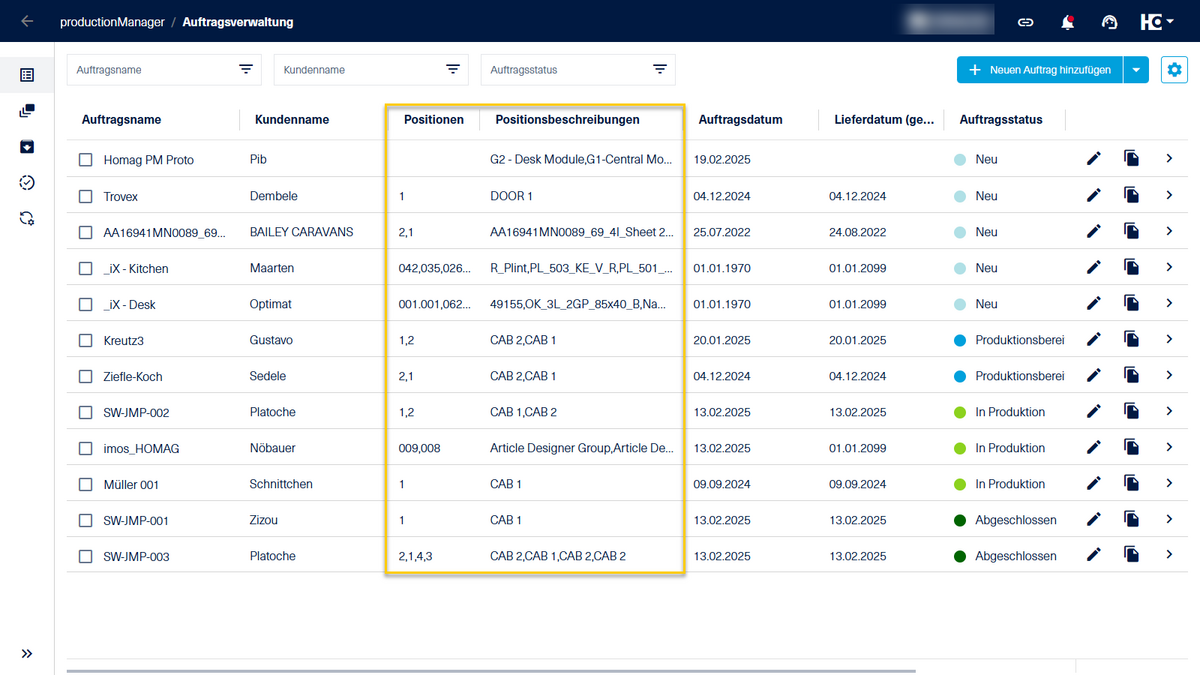
Task: Click the back arrow in the header
Action: (27, 21)
